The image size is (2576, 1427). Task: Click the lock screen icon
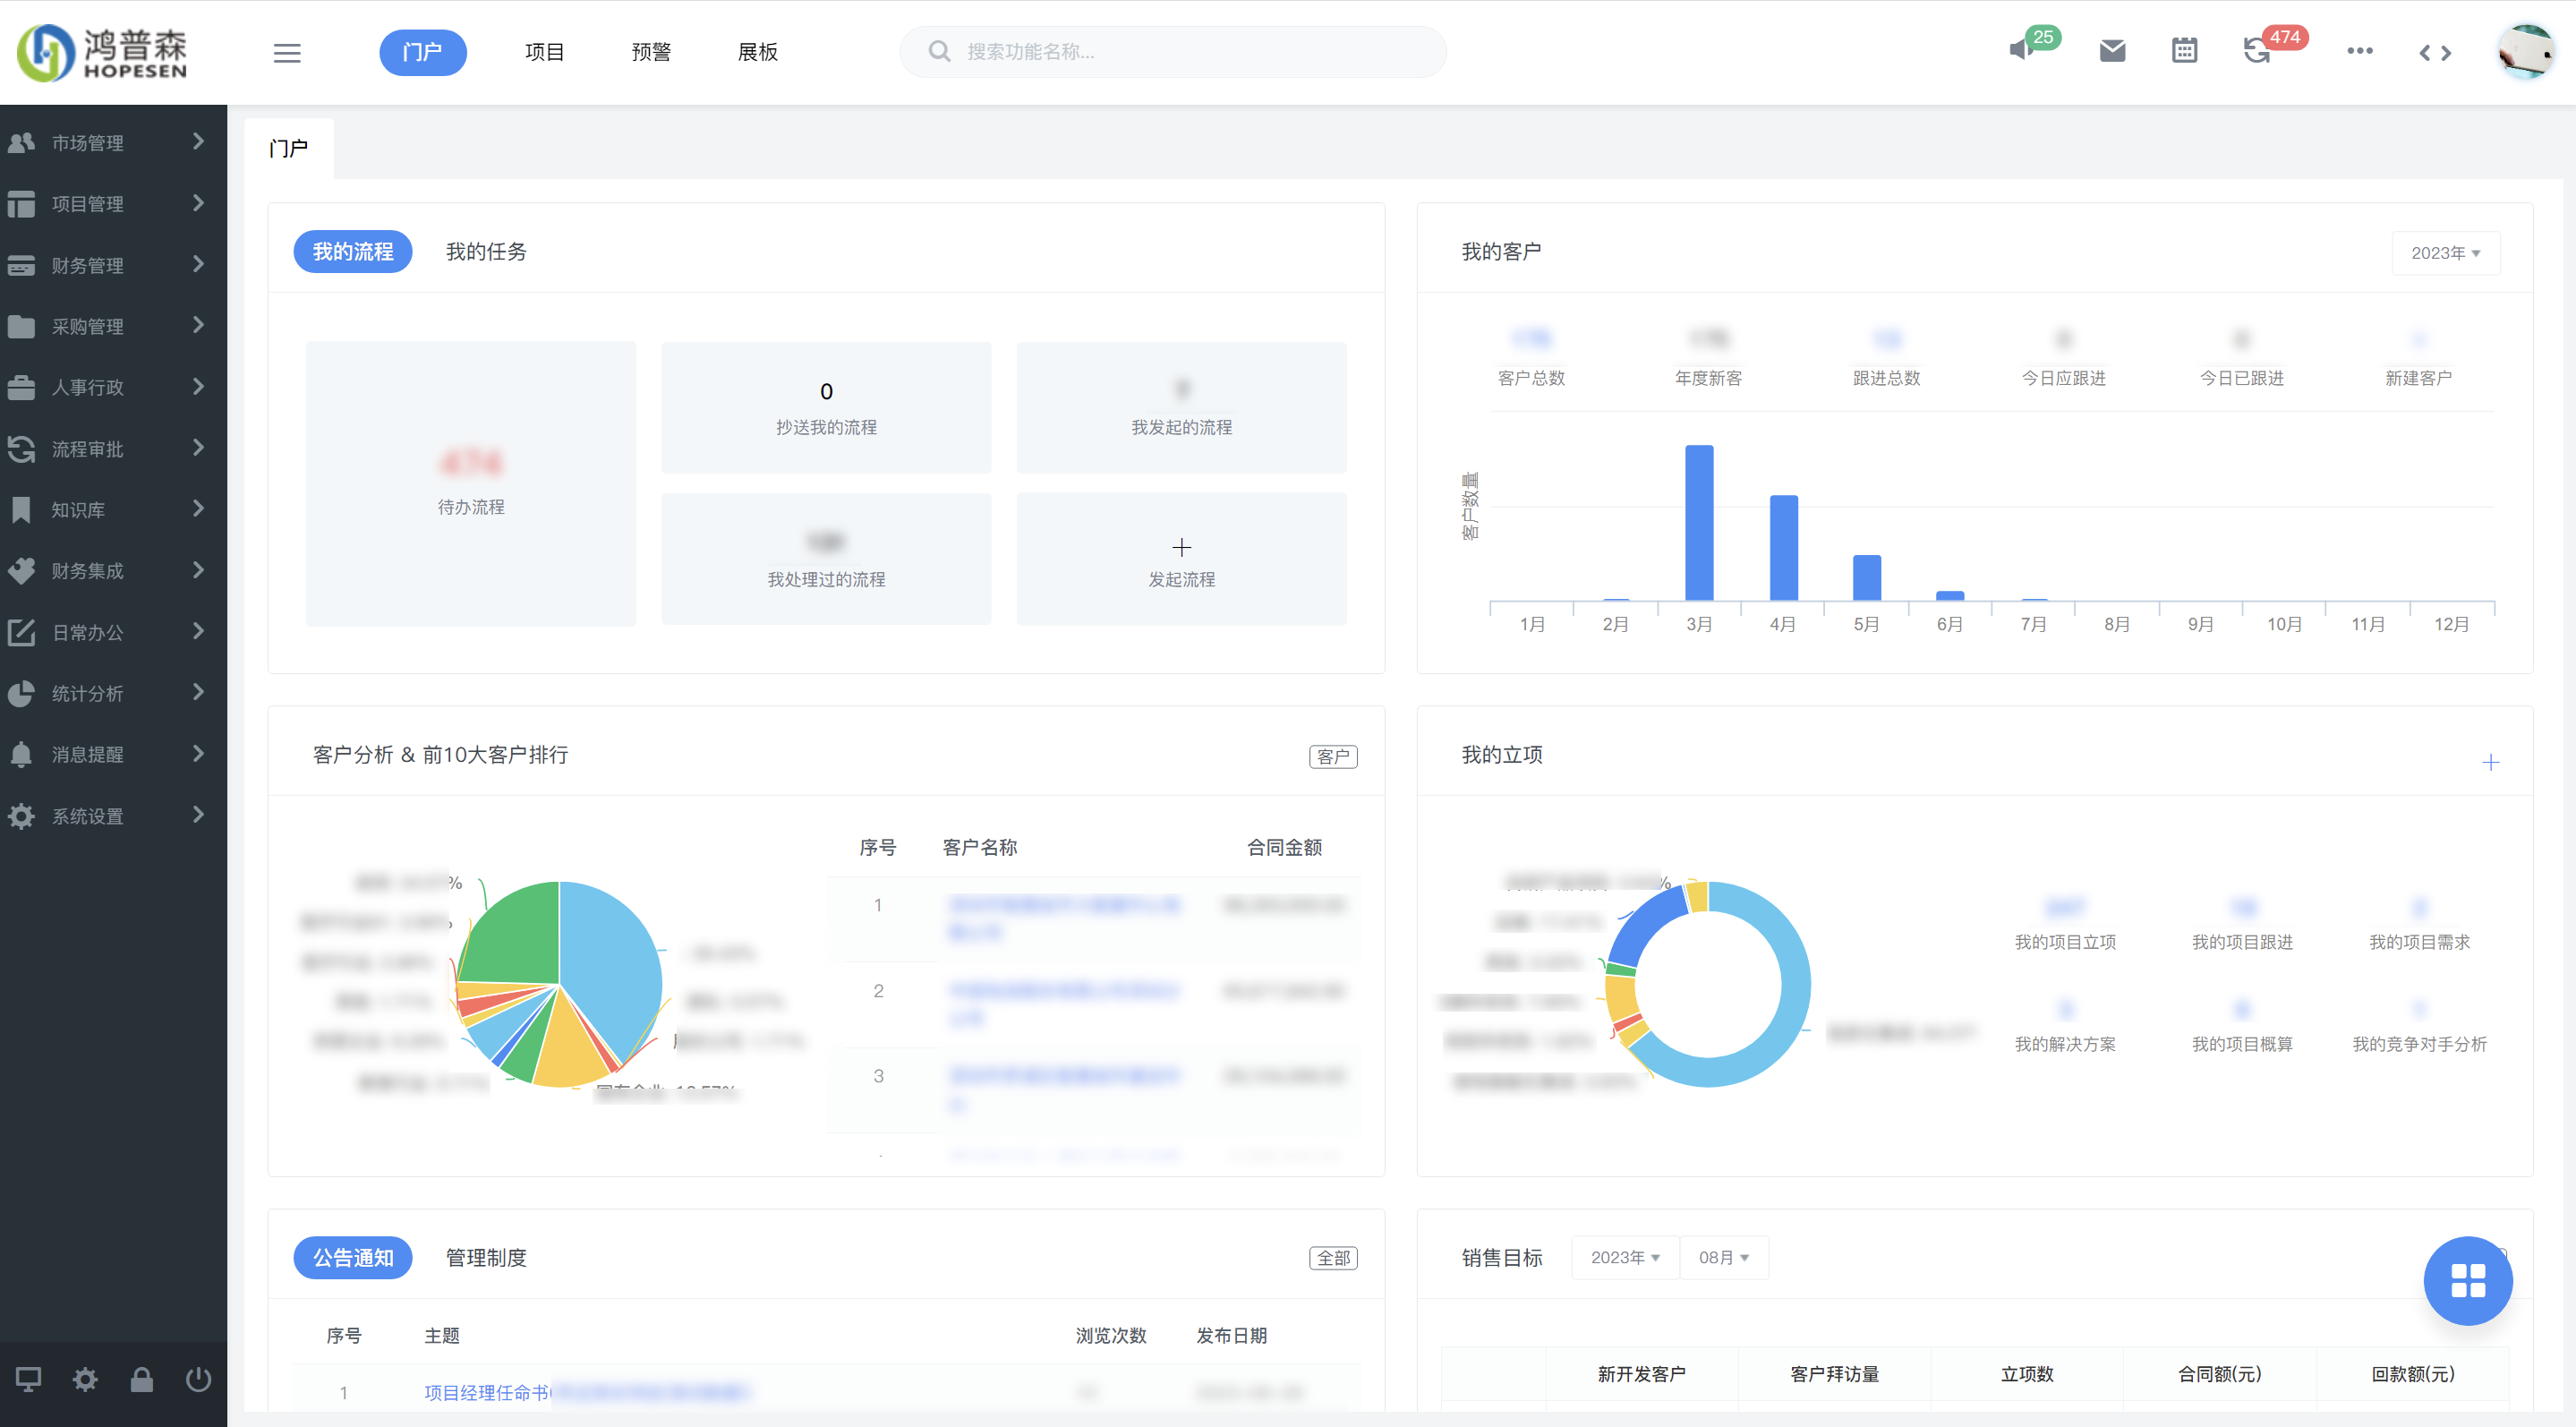(x=141, y=1380)
